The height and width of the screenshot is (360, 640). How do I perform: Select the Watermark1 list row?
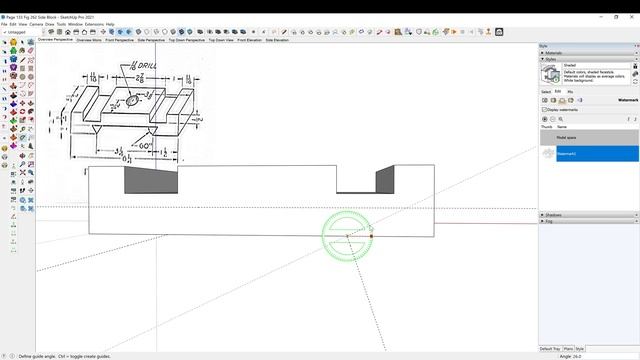(589, 154)
